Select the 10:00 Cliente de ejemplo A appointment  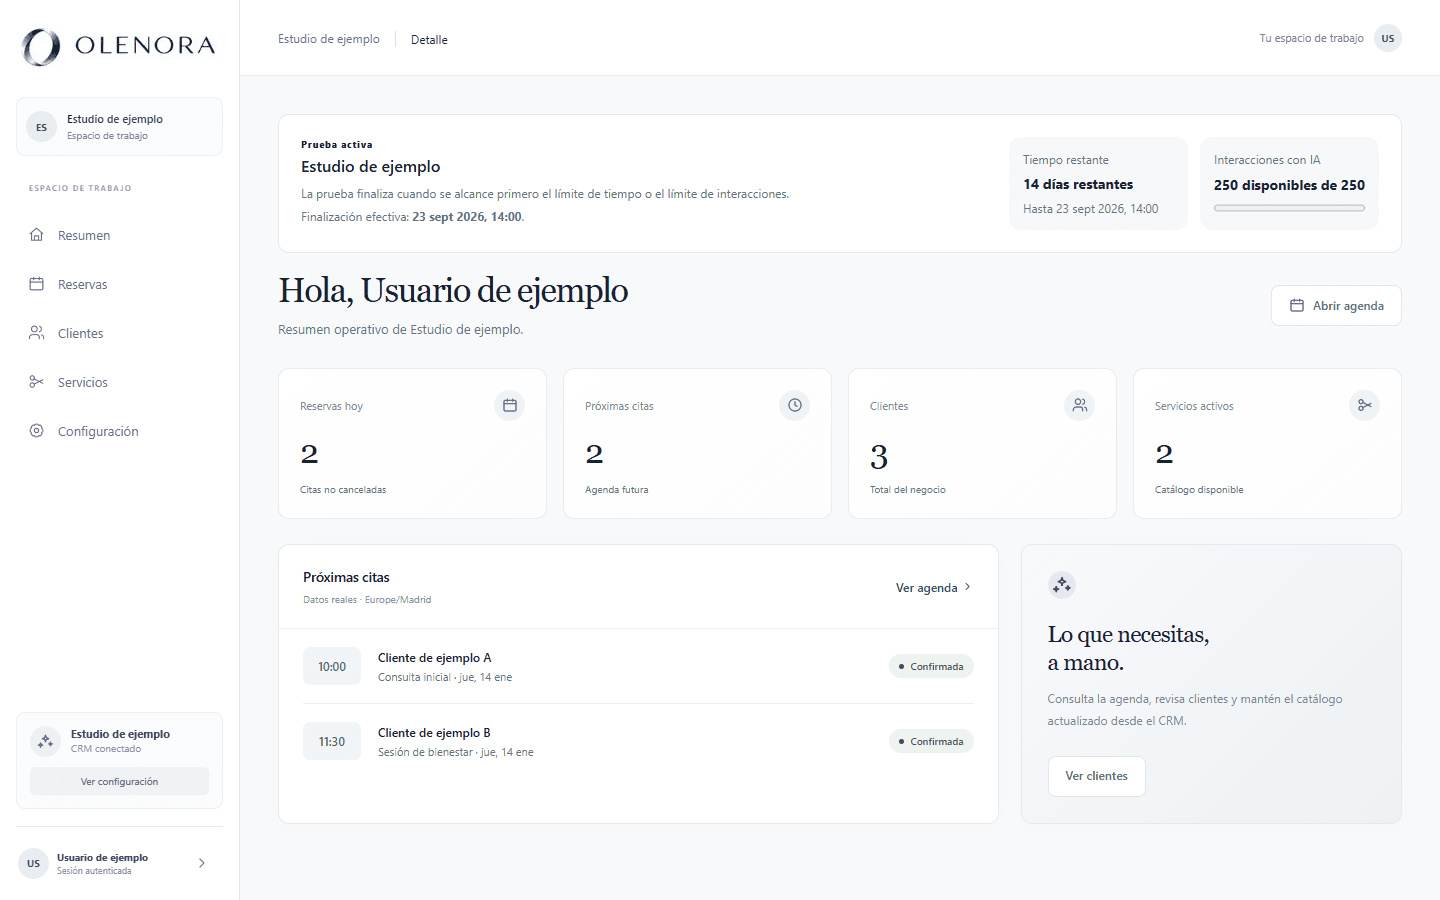tap(638, 667)
